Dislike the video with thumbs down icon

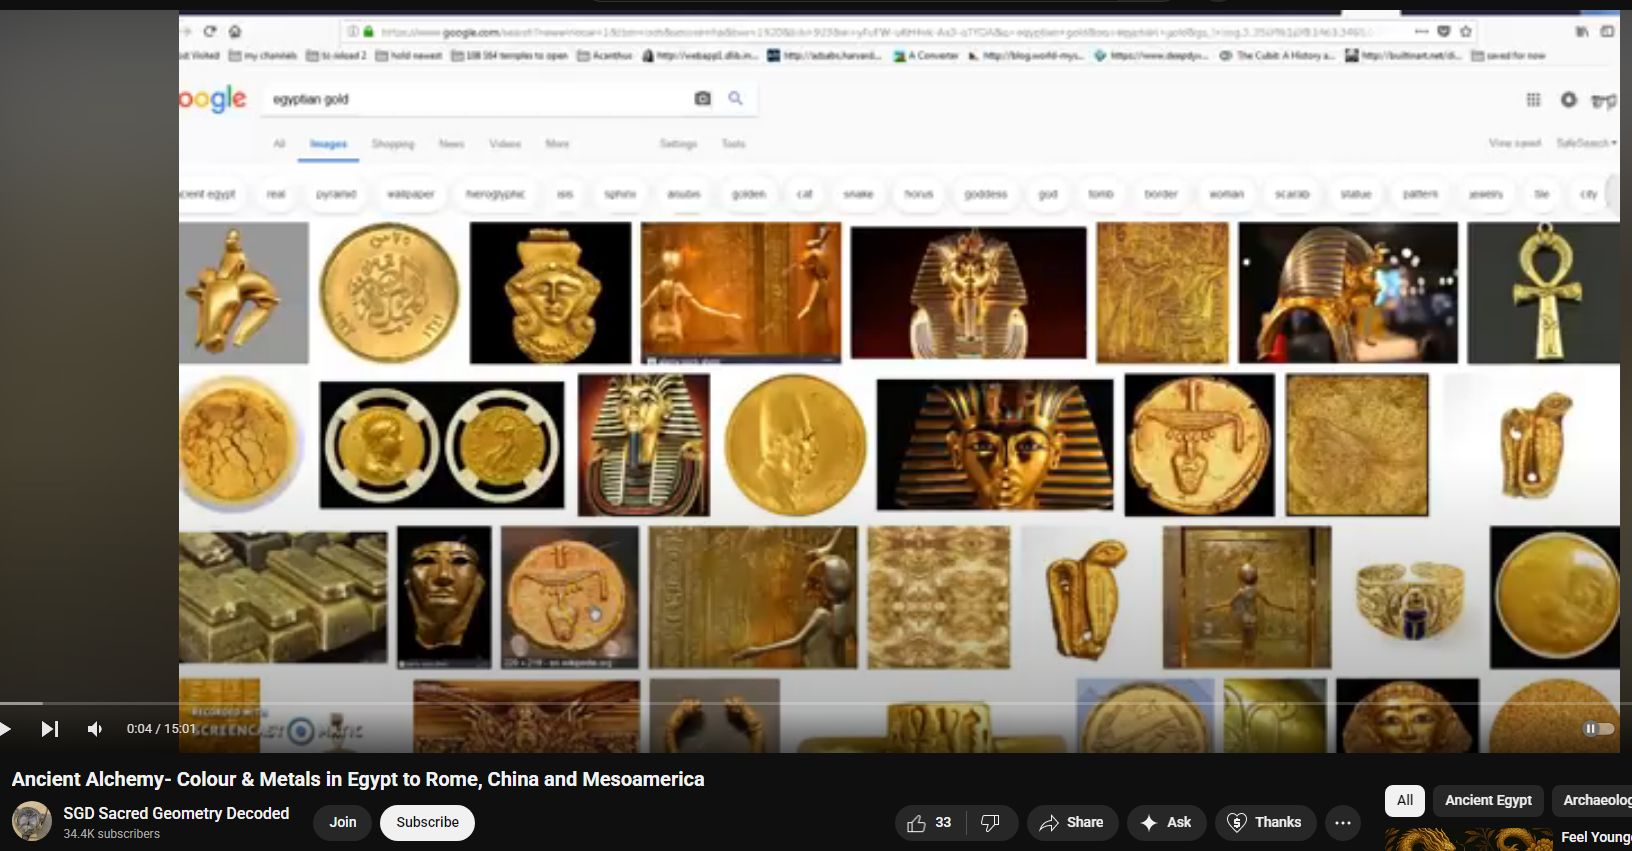point(990,822)
